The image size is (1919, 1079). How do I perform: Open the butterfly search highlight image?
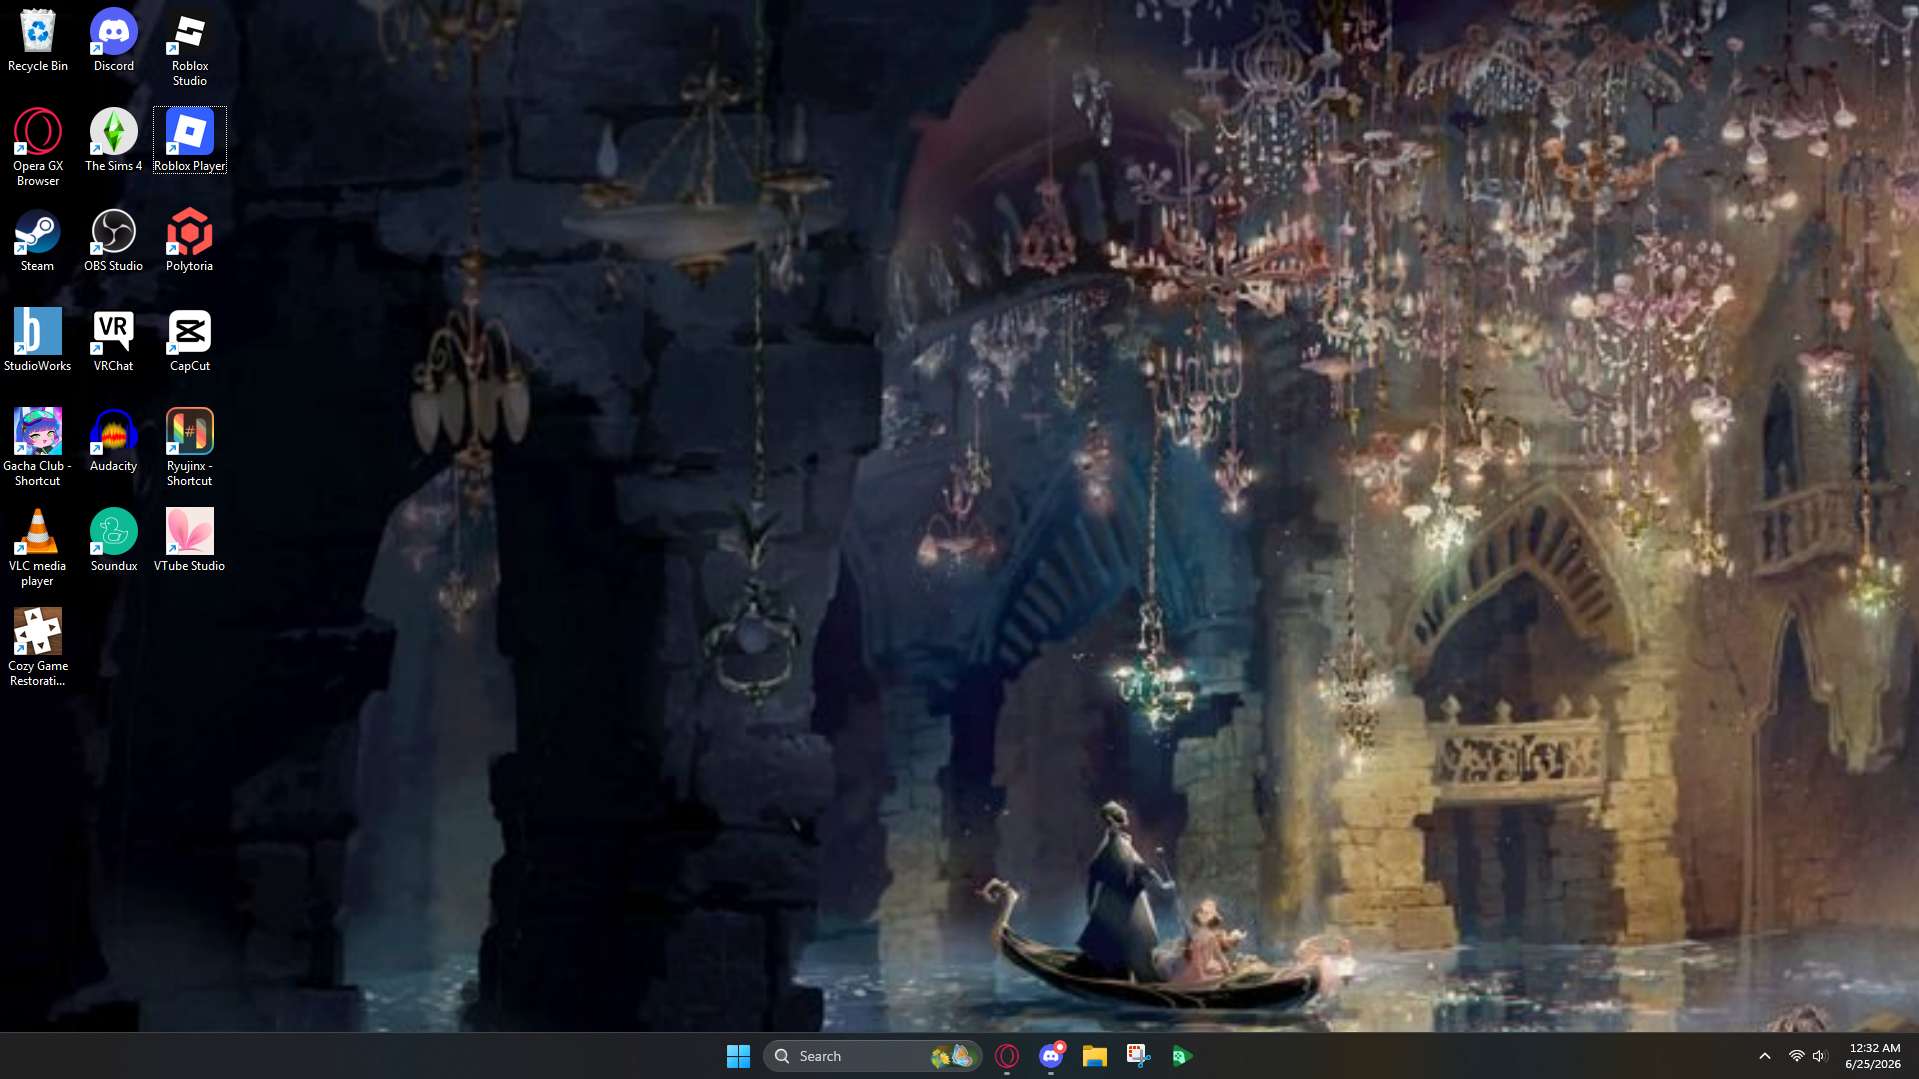[x=952, y=1056]
